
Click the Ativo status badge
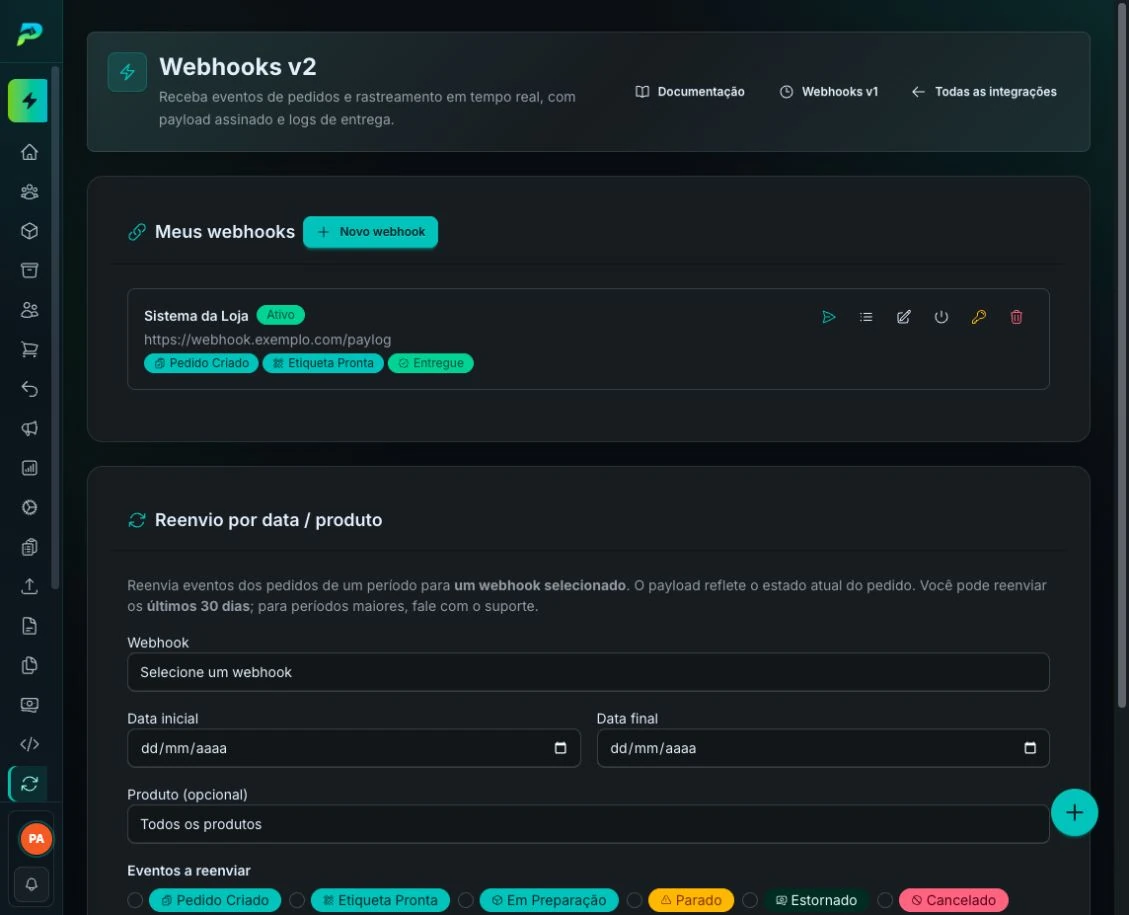[281, 315]
